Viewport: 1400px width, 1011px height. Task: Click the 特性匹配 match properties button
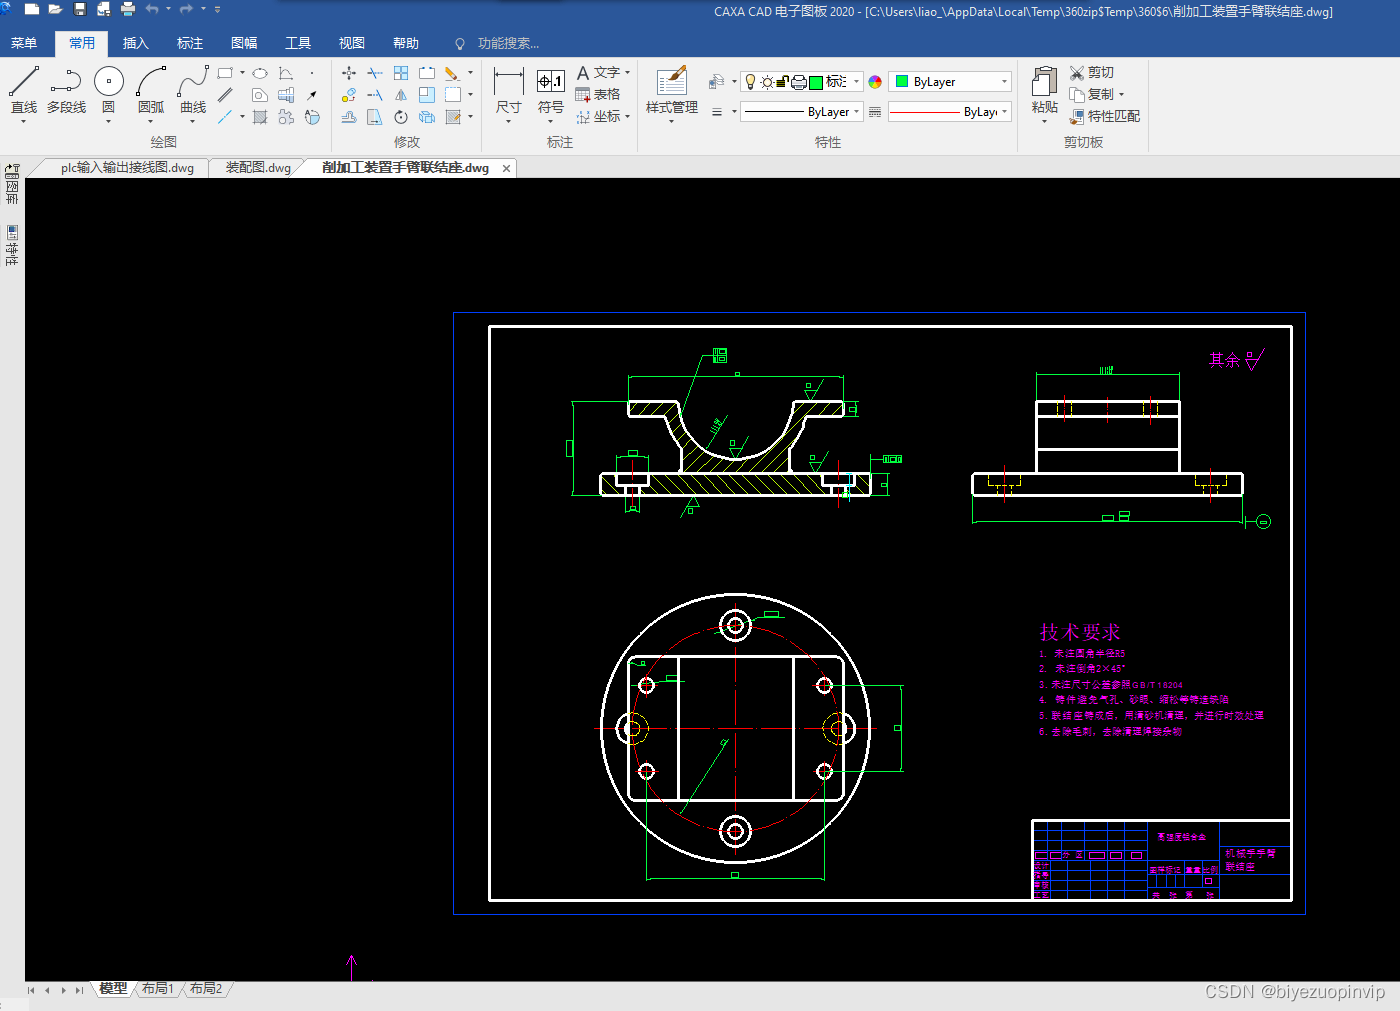tap(1105, 116)
